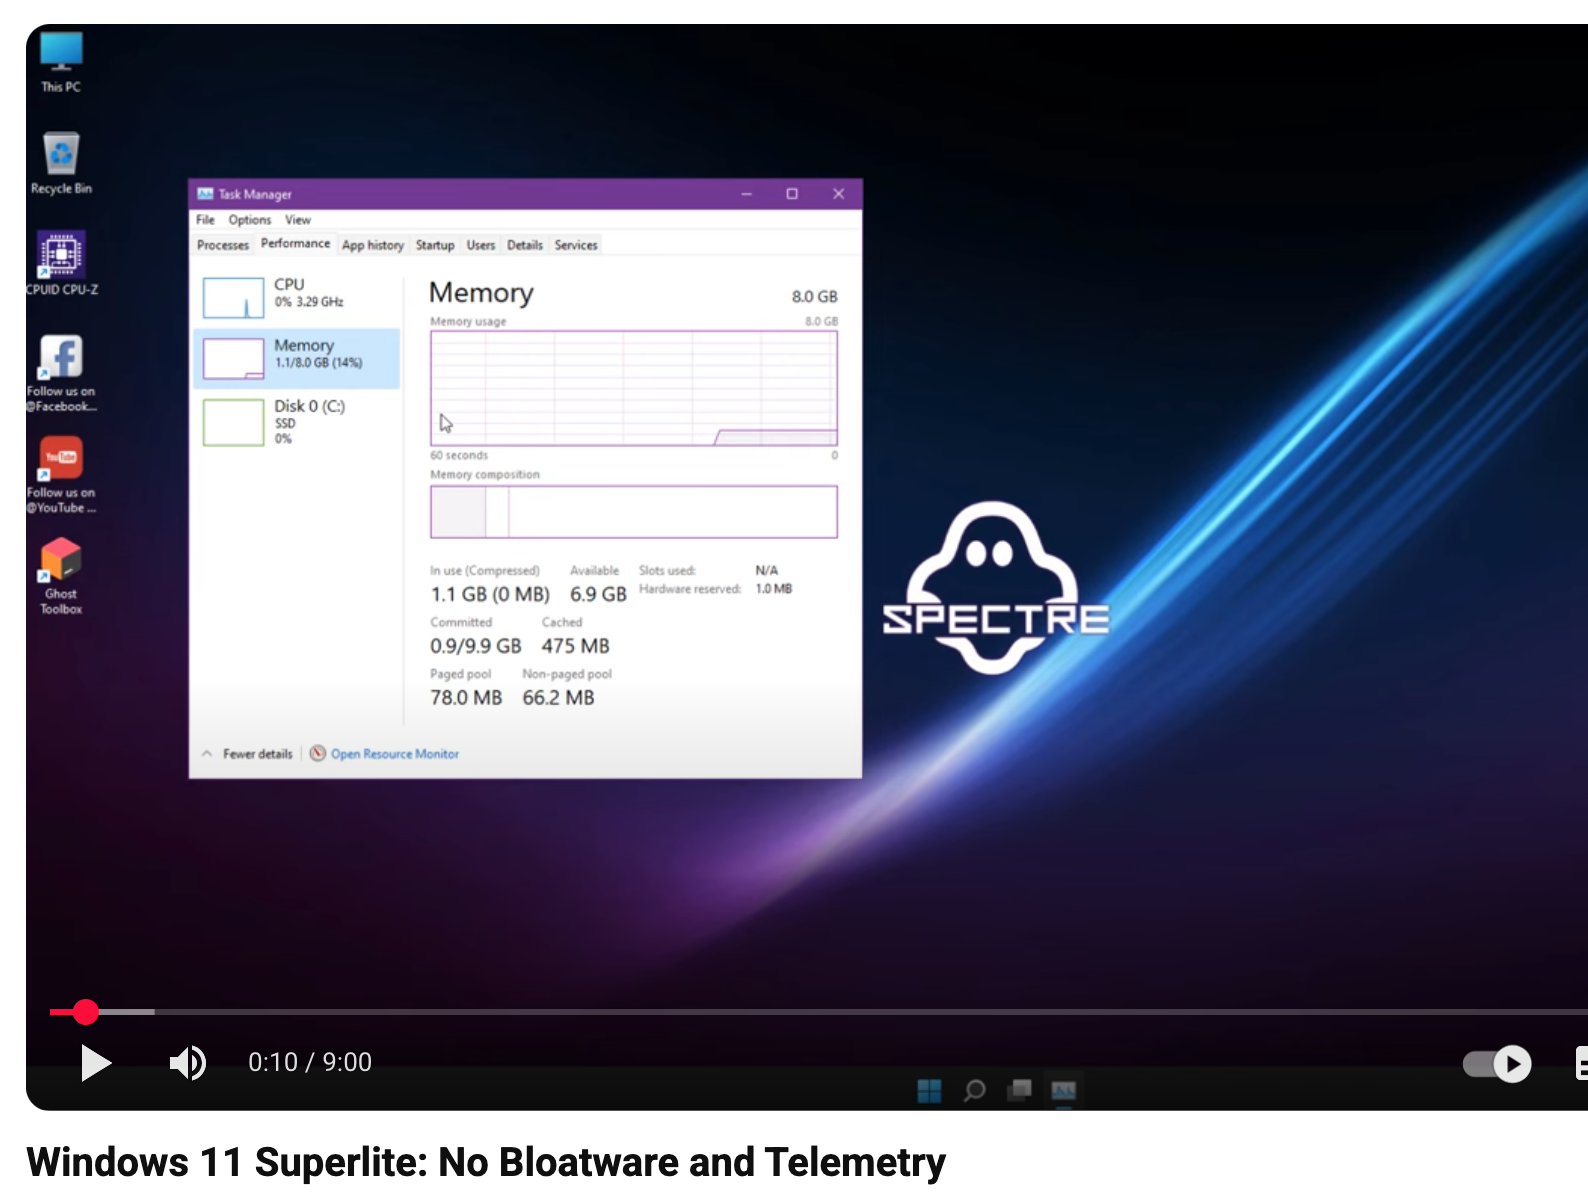Click the 475 MB cached value
This screenshot has width=1588, height=1198.
tap(575, 646)
